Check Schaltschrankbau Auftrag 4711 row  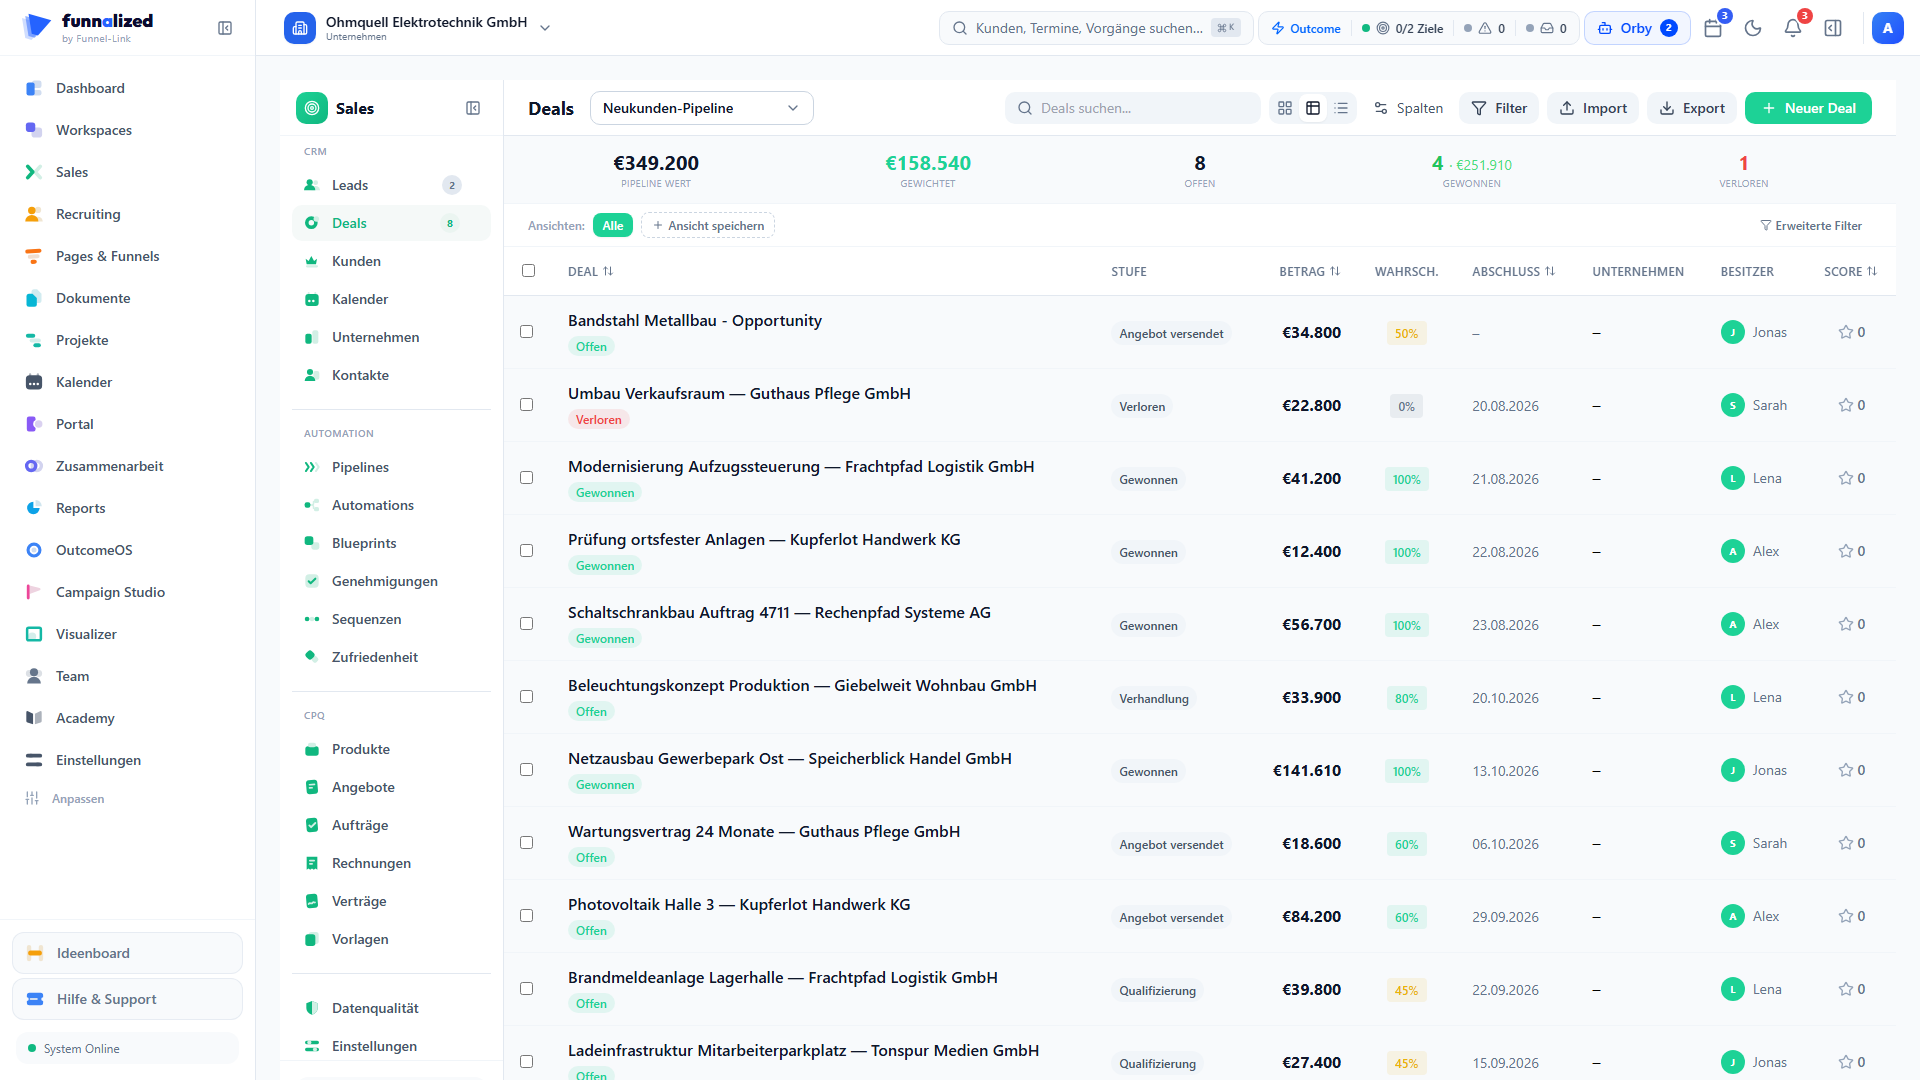point(527,624)
